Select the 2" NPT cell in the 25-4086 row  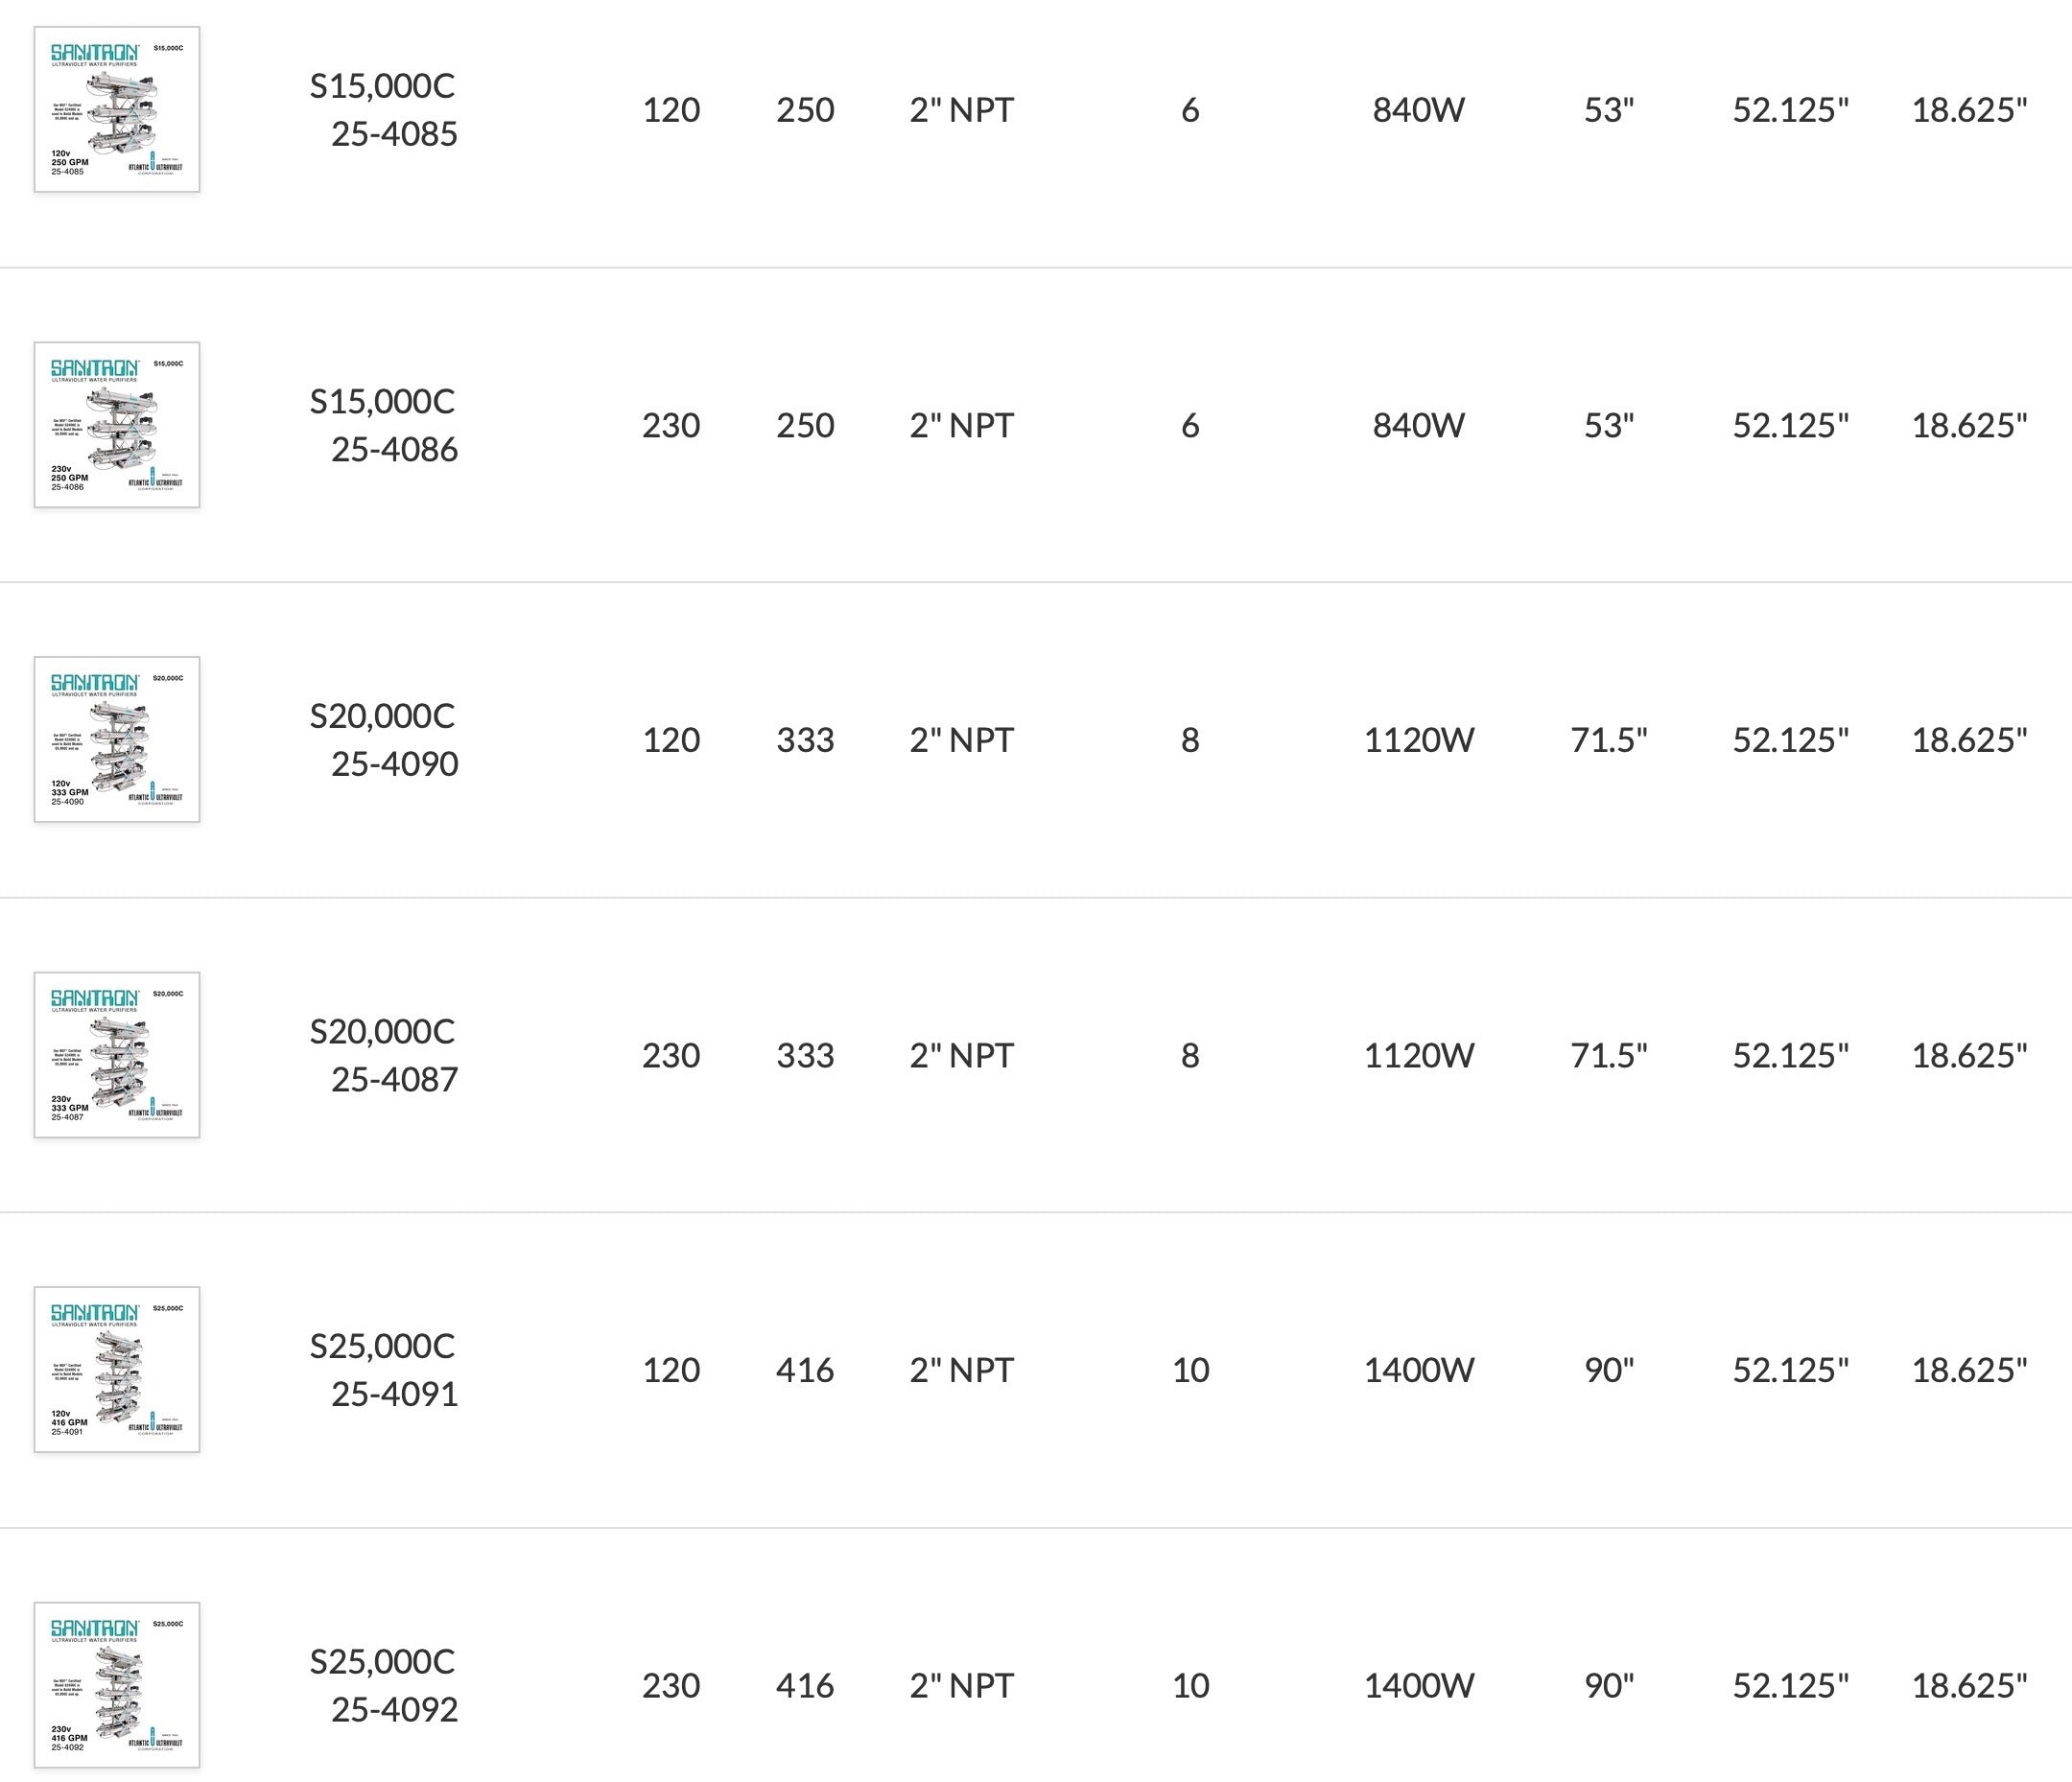tap(961, 425)
